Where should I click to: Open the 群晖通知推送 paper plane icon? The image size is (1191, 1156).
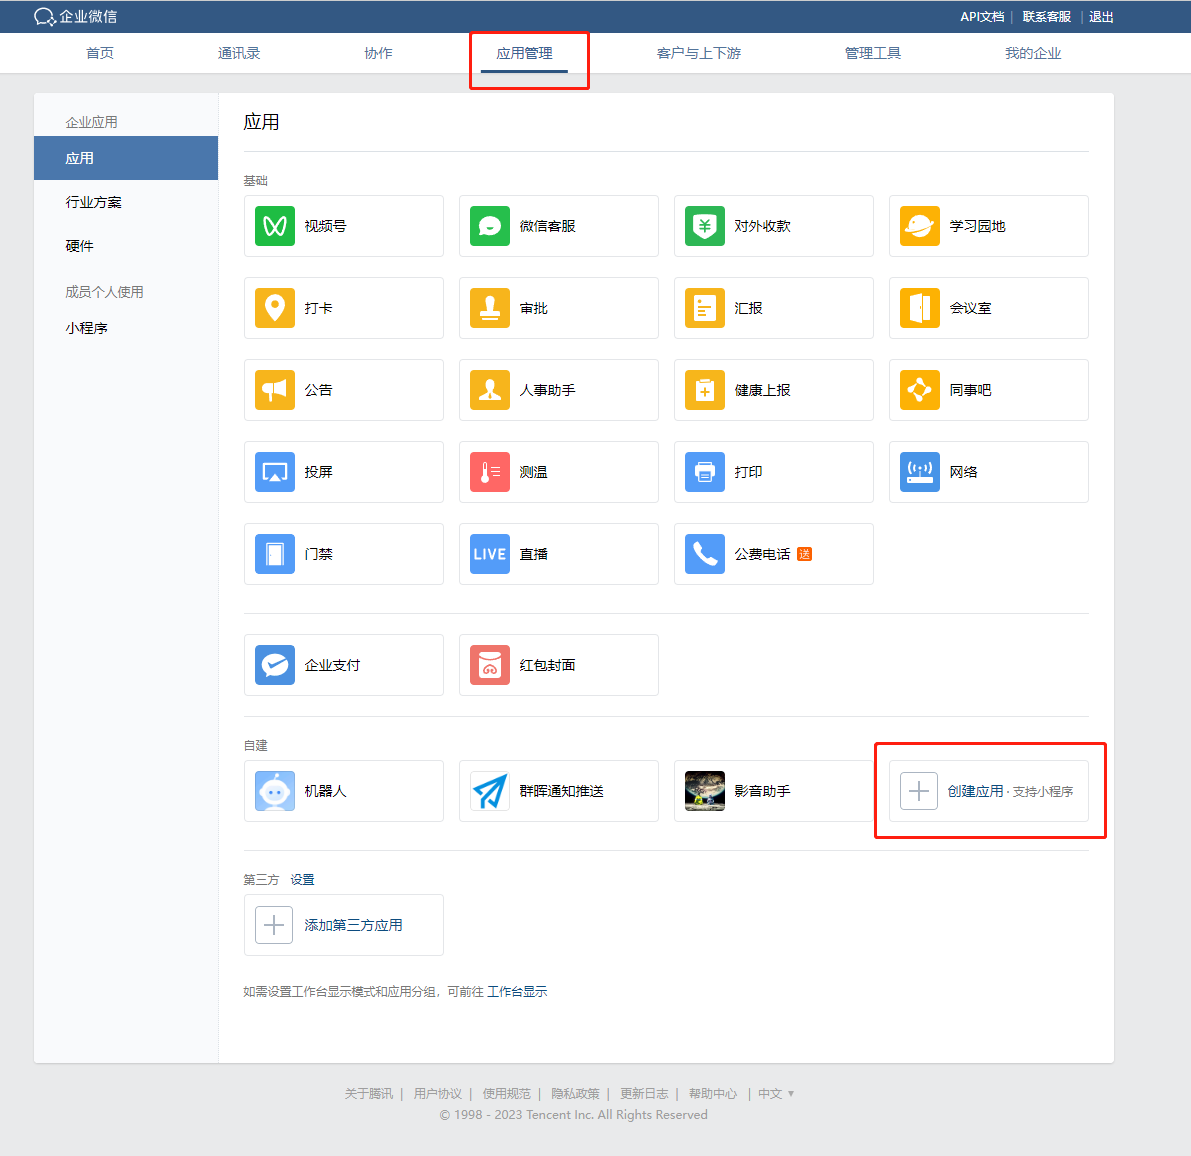490,791
